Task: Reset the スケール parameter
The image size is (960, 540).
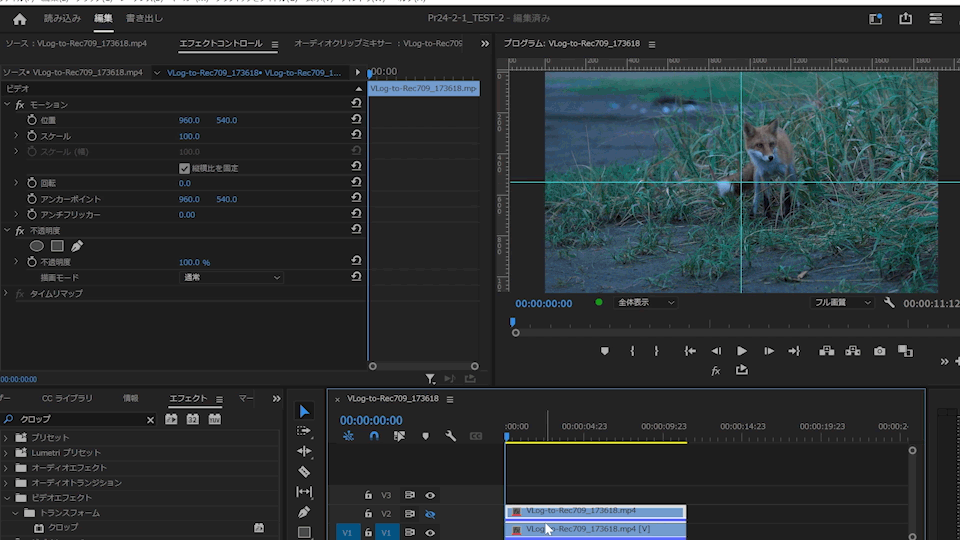Action: [356, 136]
